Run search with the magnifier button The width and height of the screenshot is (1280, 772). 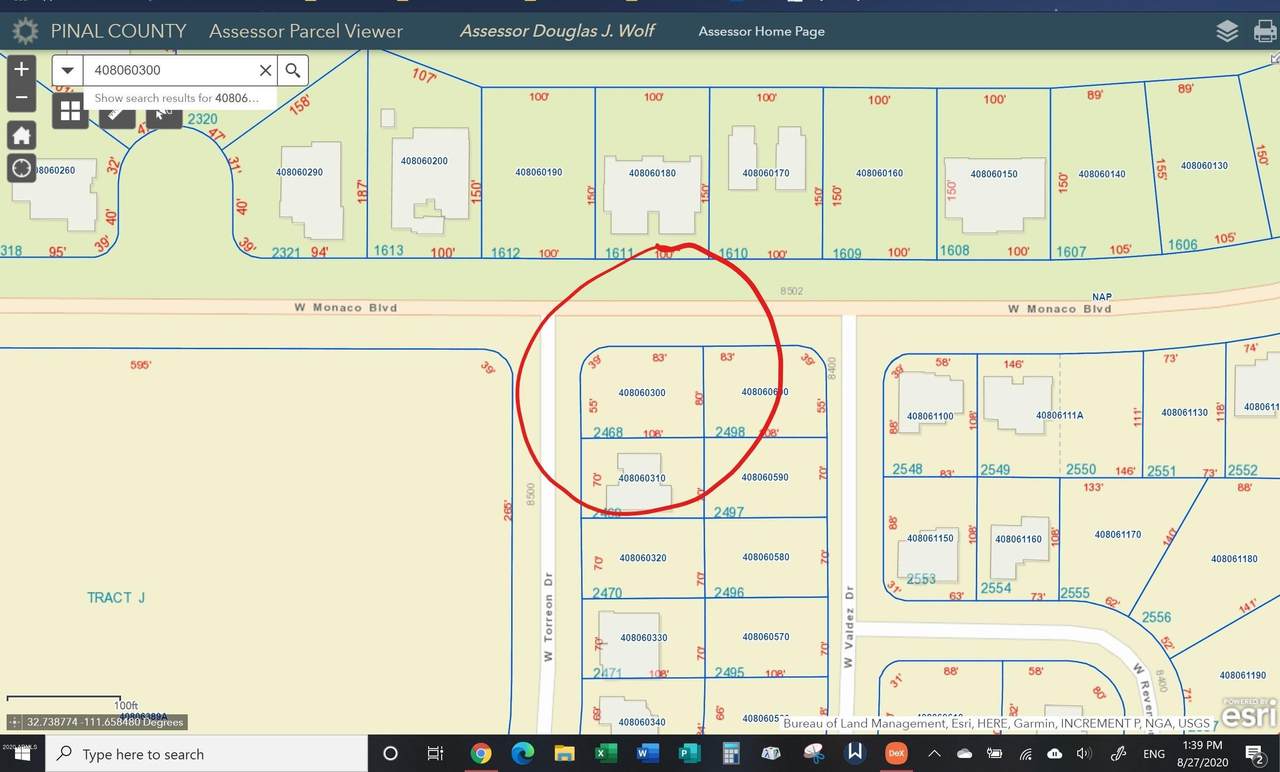293,70
